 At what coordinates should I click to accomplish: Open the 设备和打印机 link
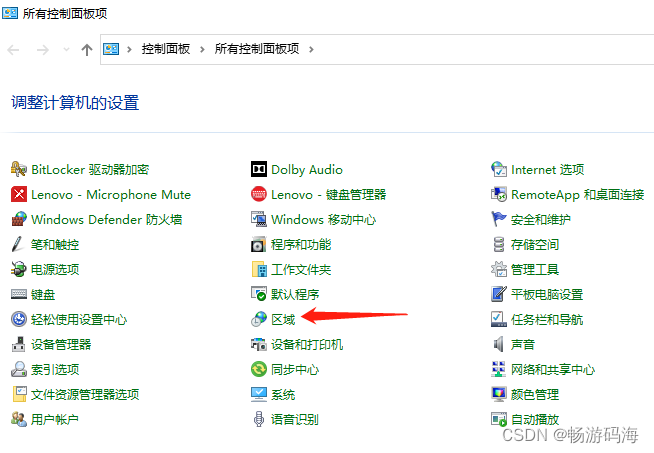pyautogui.click(x=307, y=345)
